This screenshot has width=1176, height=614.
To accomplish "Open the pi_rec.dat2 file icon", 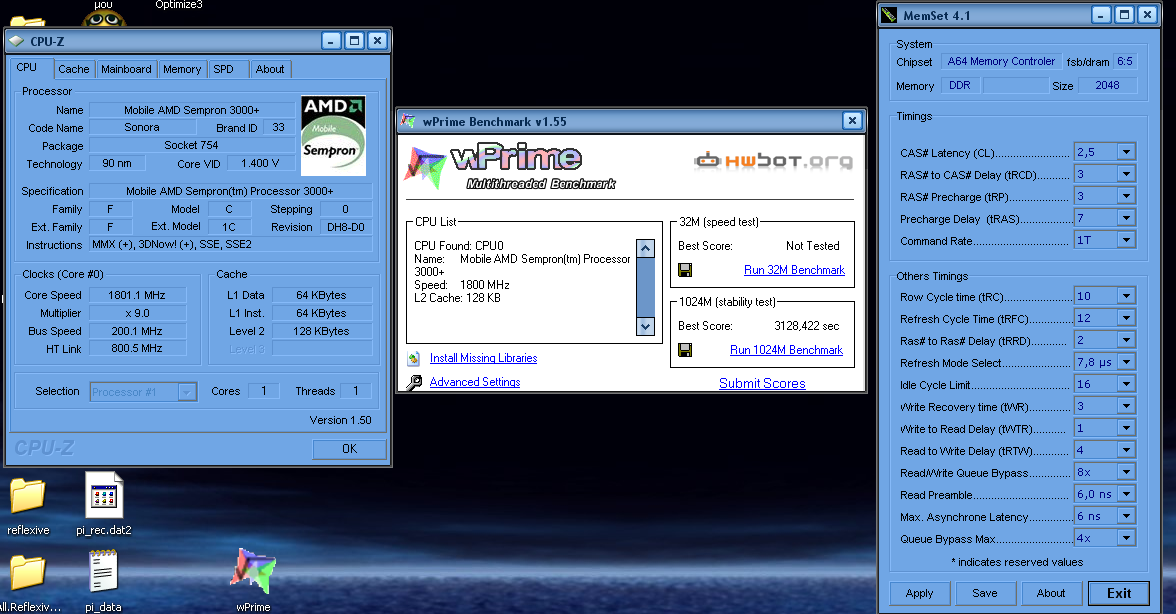I will (104, 496).
